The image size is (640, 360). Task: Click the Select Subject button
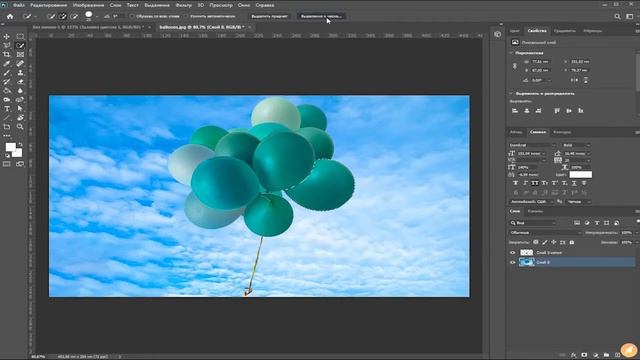tap(269, 16)
